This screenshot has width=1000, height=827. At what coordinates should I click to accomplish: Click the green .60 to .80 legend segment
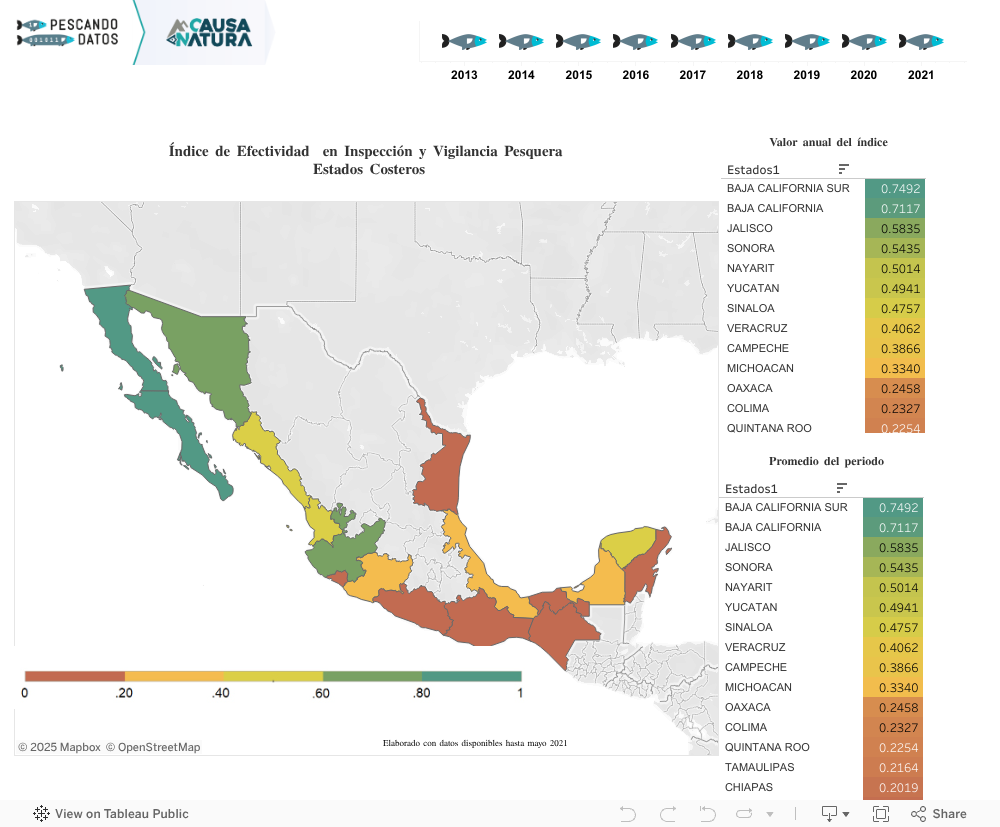(x=372, y=676)
